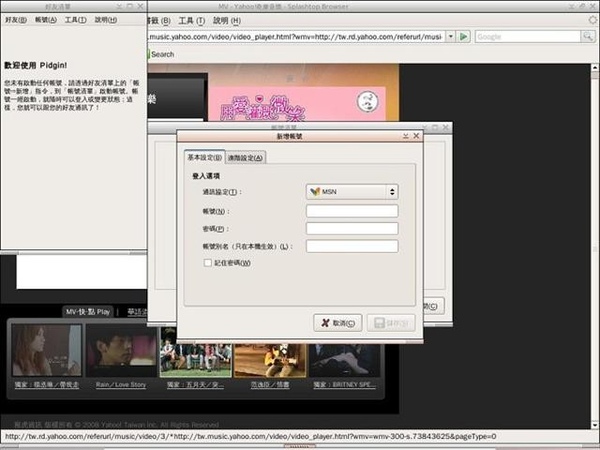Image resolution: width=600 pixels, height=450 pixels.
Task: Switch to 基本設定(B) tab
Action: click(204, 157)
